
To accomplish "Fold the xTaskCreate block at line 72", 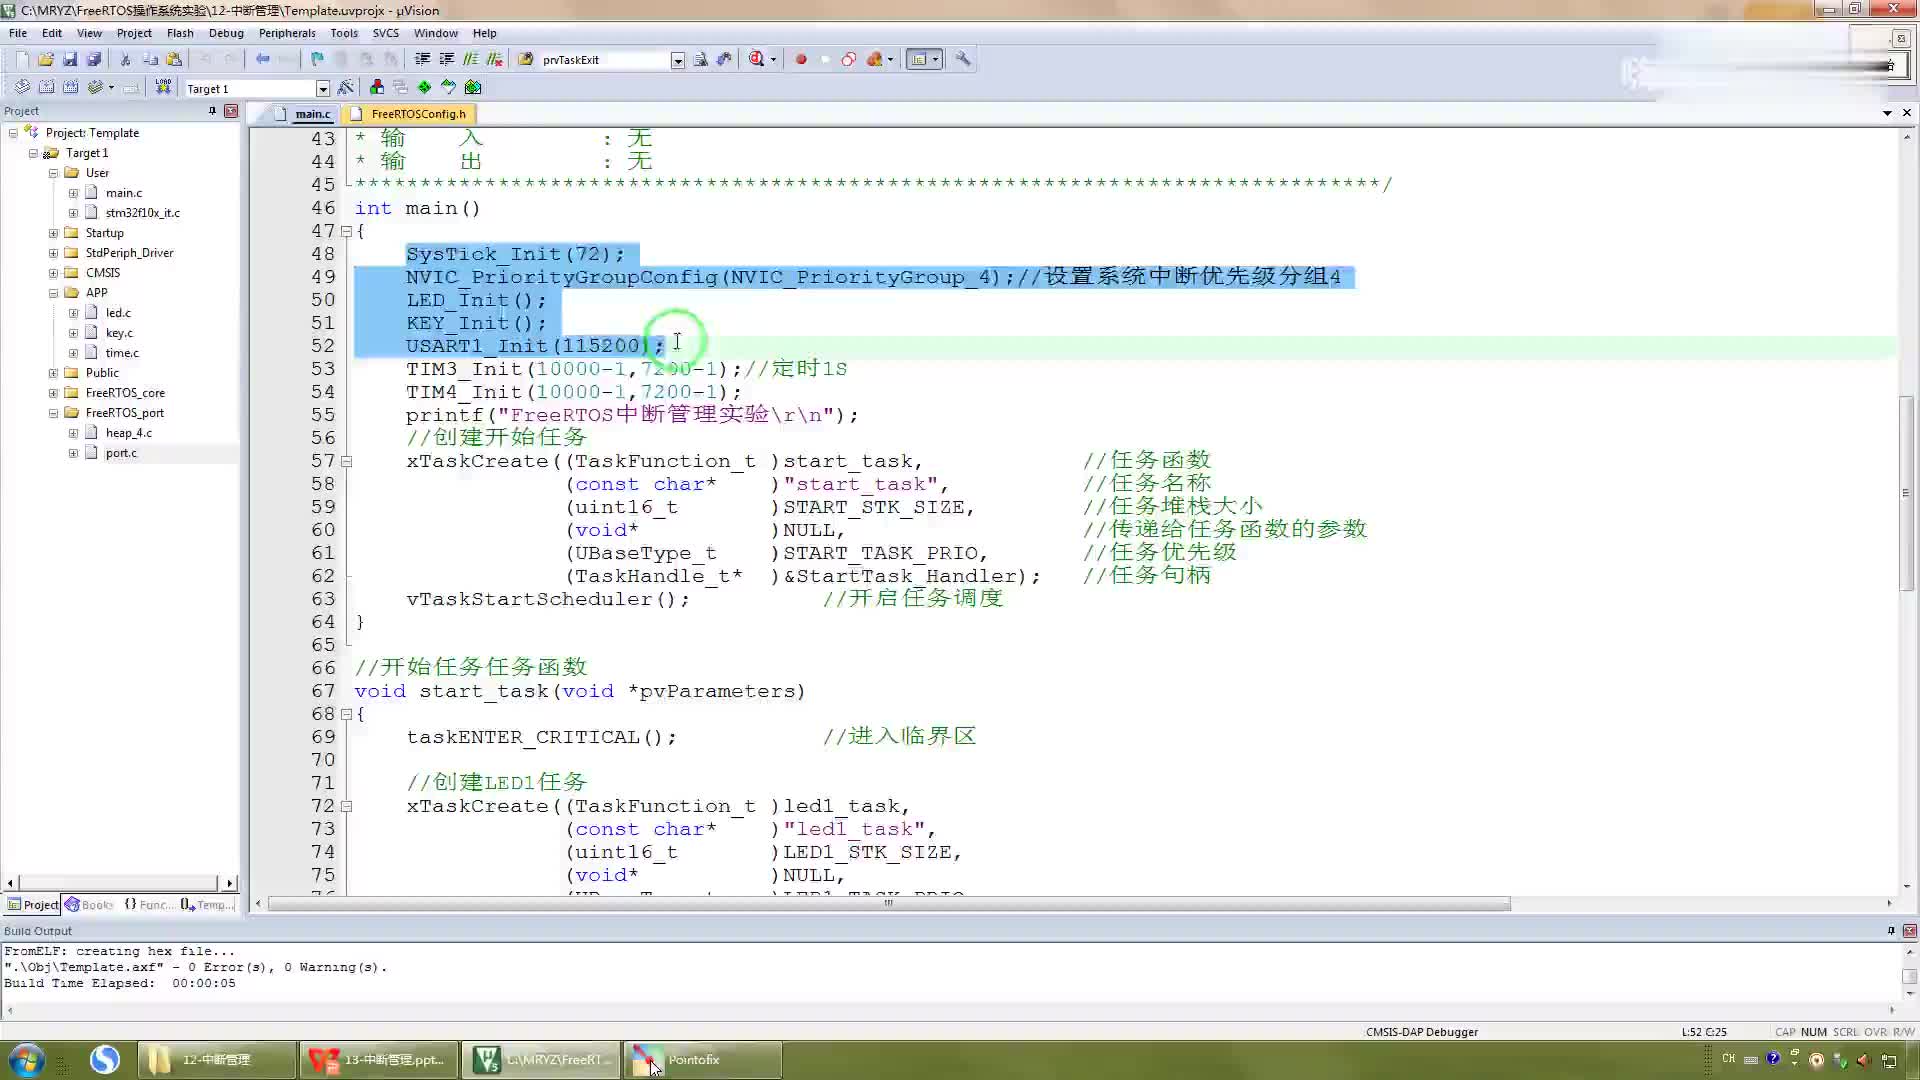I will (346, 806).
